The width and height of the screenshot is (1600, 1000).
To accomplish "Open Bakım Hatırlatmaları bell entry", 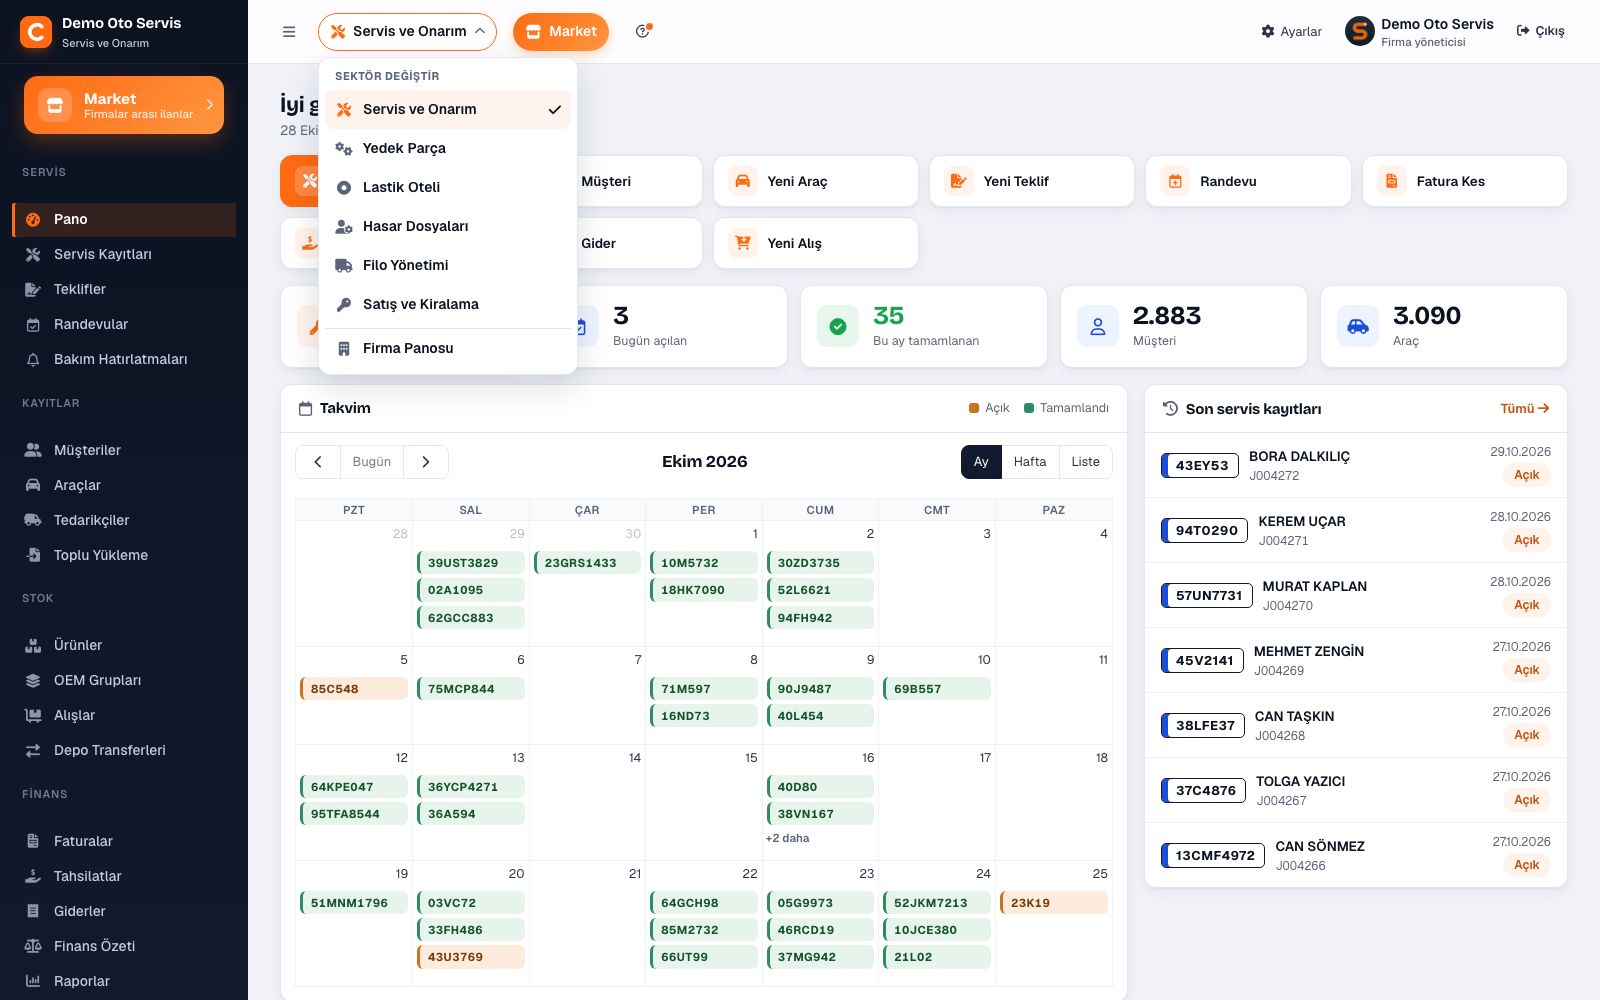I will coord(124,359).
